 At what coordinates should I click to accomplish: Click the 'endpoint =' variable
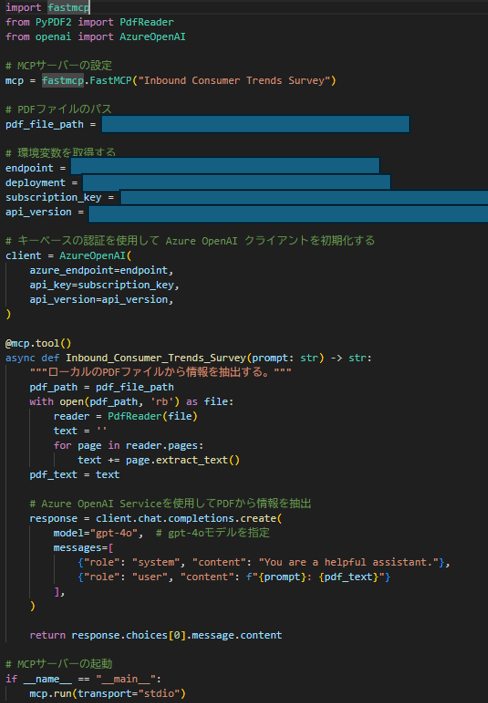[35, 168]
